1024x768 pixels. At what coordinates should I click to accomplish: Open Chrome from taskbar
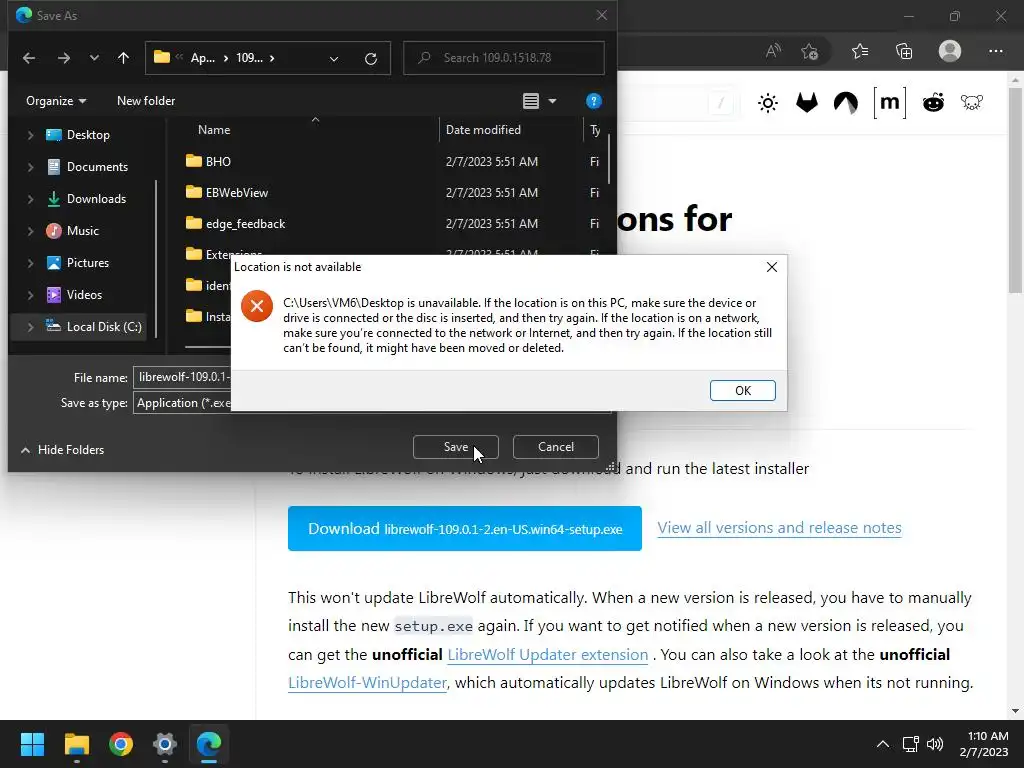pos(121,744)
